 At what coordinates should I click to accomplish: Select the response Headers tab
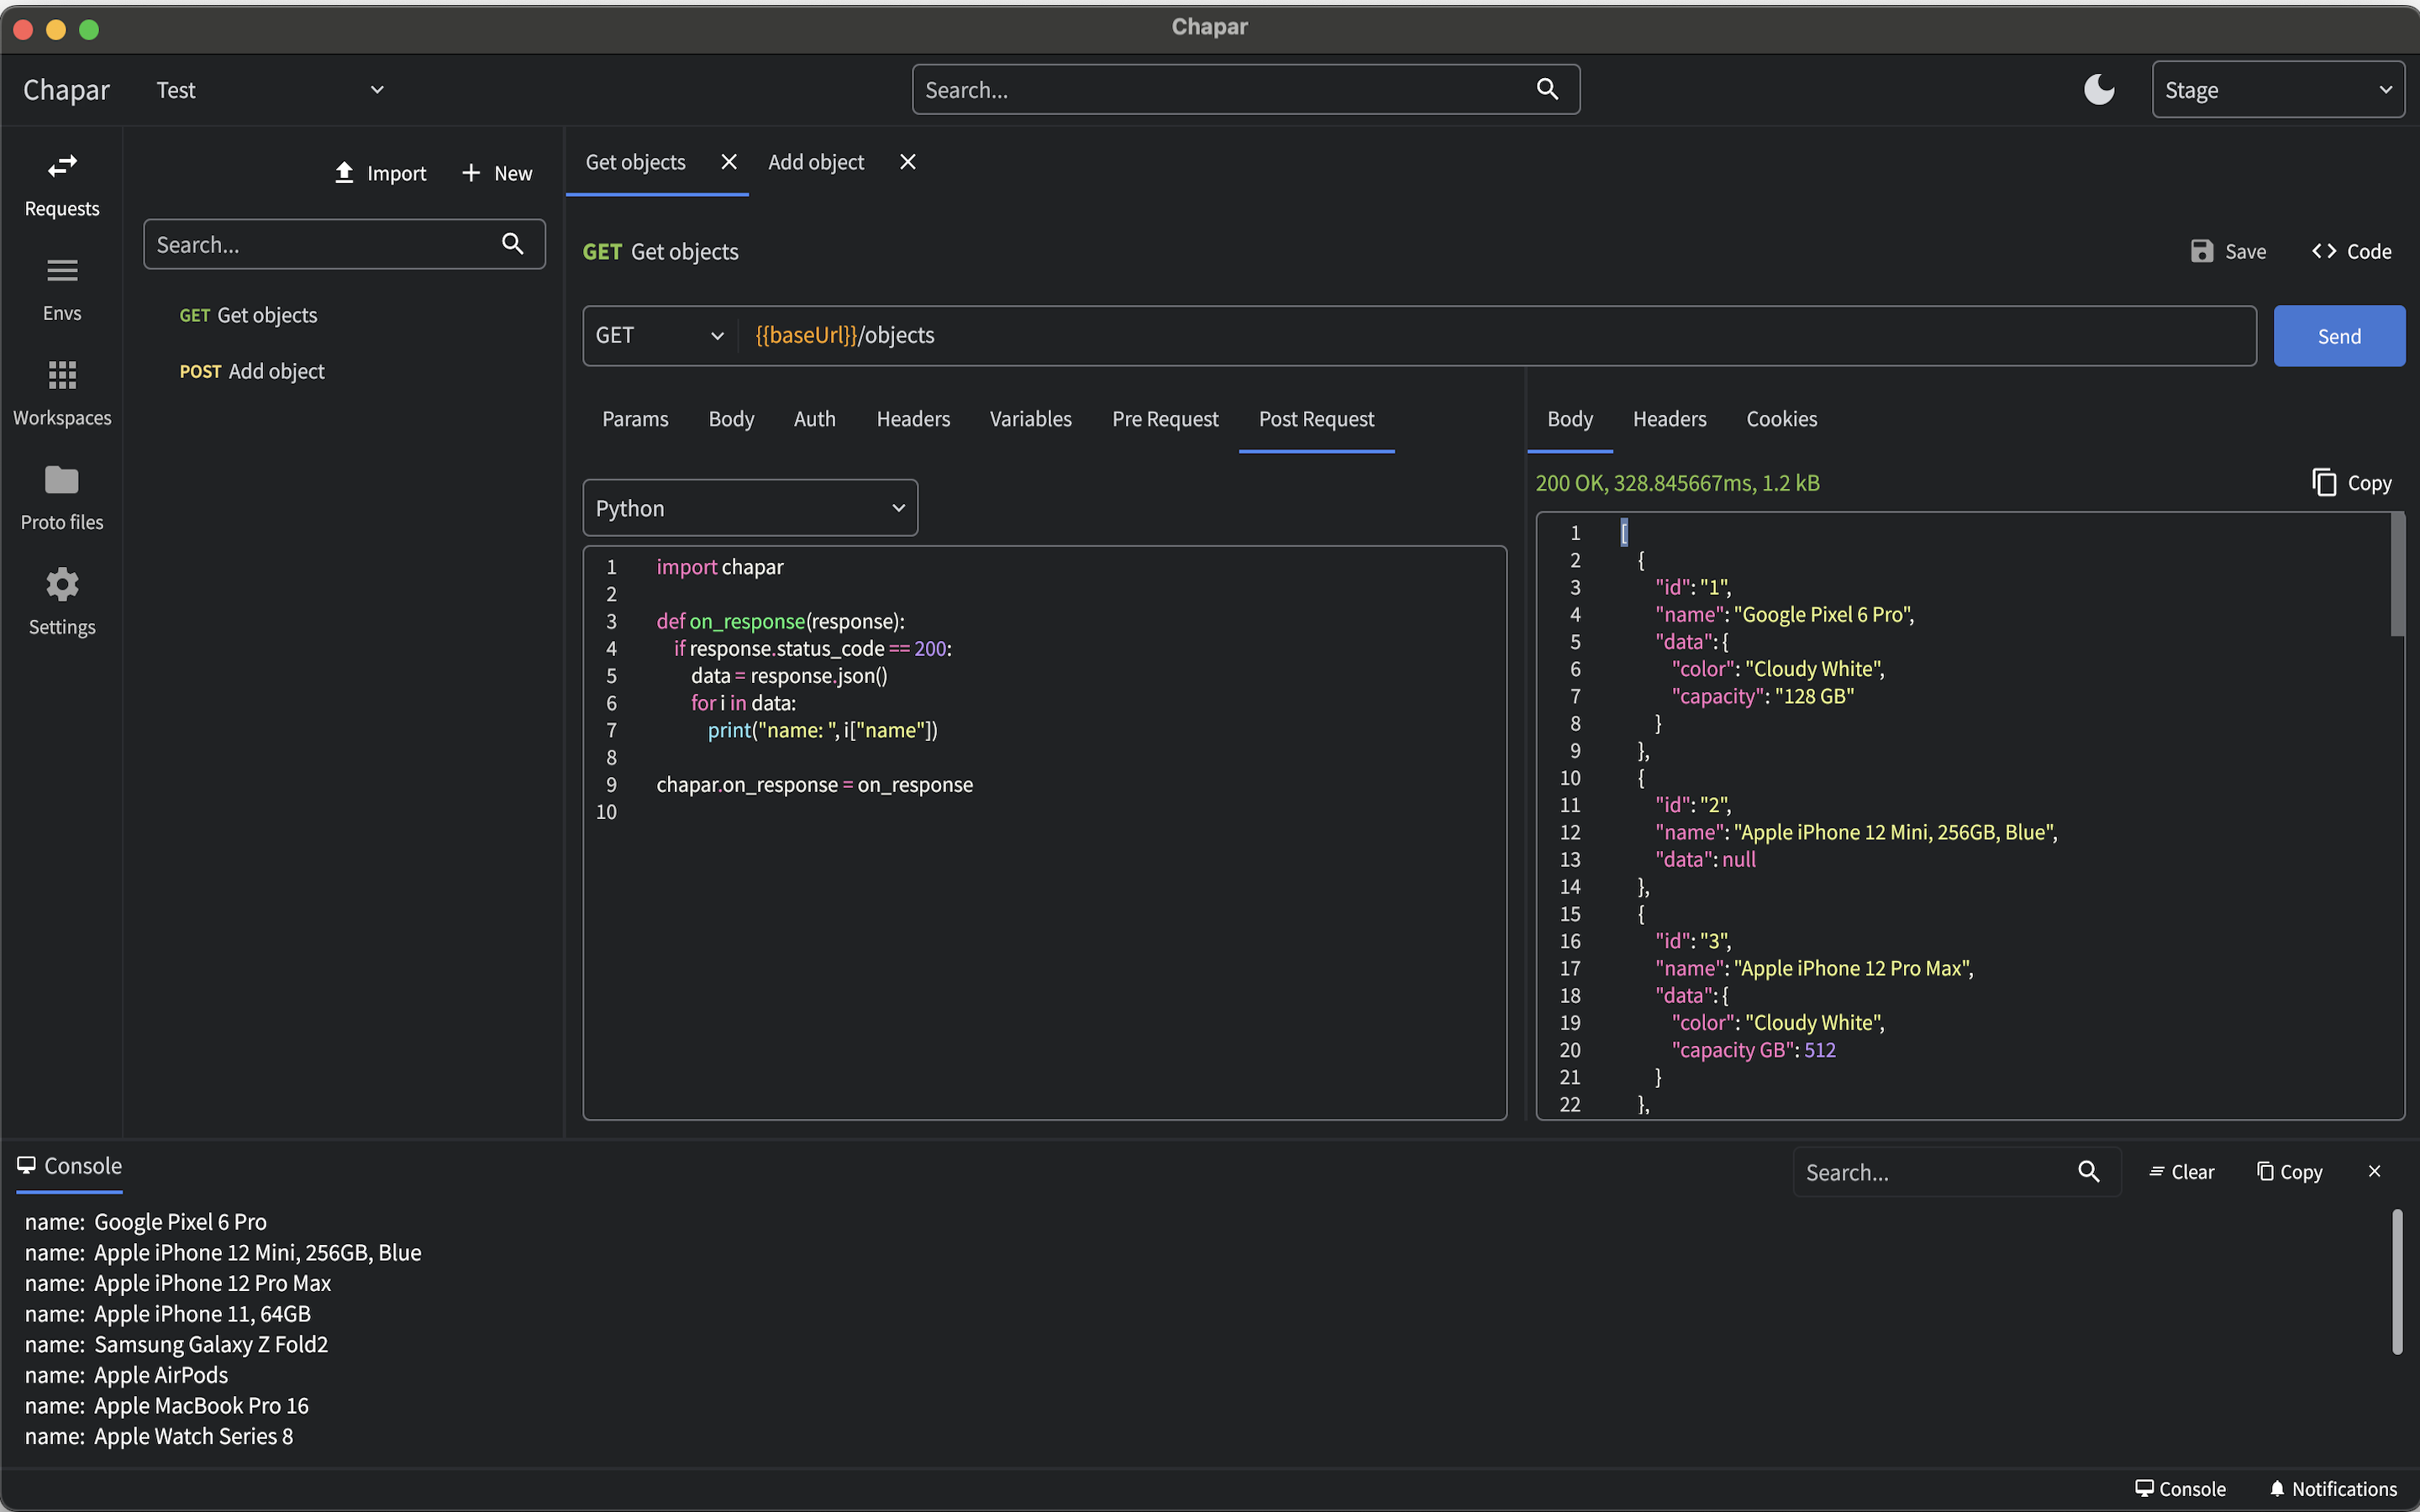pyautogui.click(x=1669, y=419)
